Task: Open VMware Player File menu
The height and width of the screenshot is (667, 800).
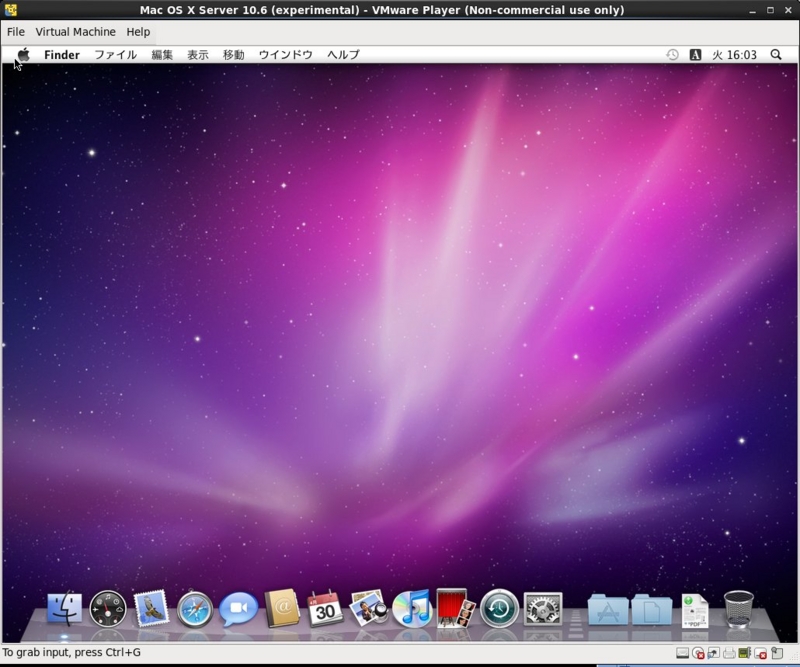Action: [16, 32]
